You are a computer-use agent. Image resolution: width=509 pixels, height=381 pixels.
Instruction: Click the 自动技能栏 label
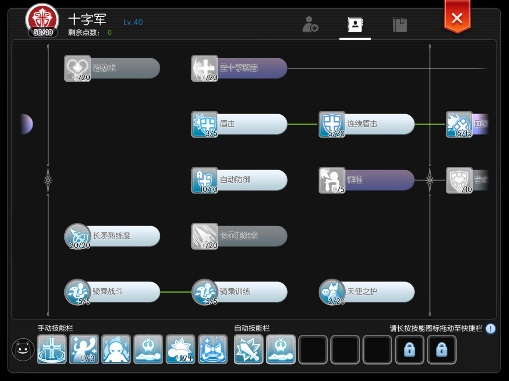pos(252,328)
